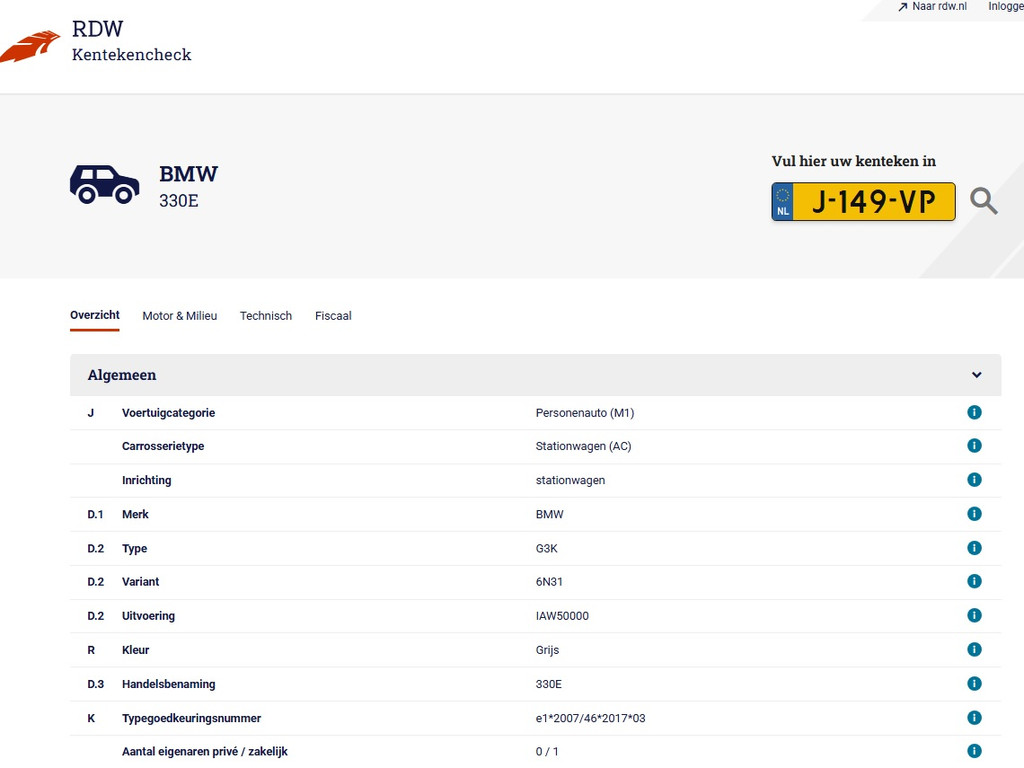This screenshot has height=768, width=1024.
Task: Click info icon for Variant 6N31
Action: (x=974, y=581)
